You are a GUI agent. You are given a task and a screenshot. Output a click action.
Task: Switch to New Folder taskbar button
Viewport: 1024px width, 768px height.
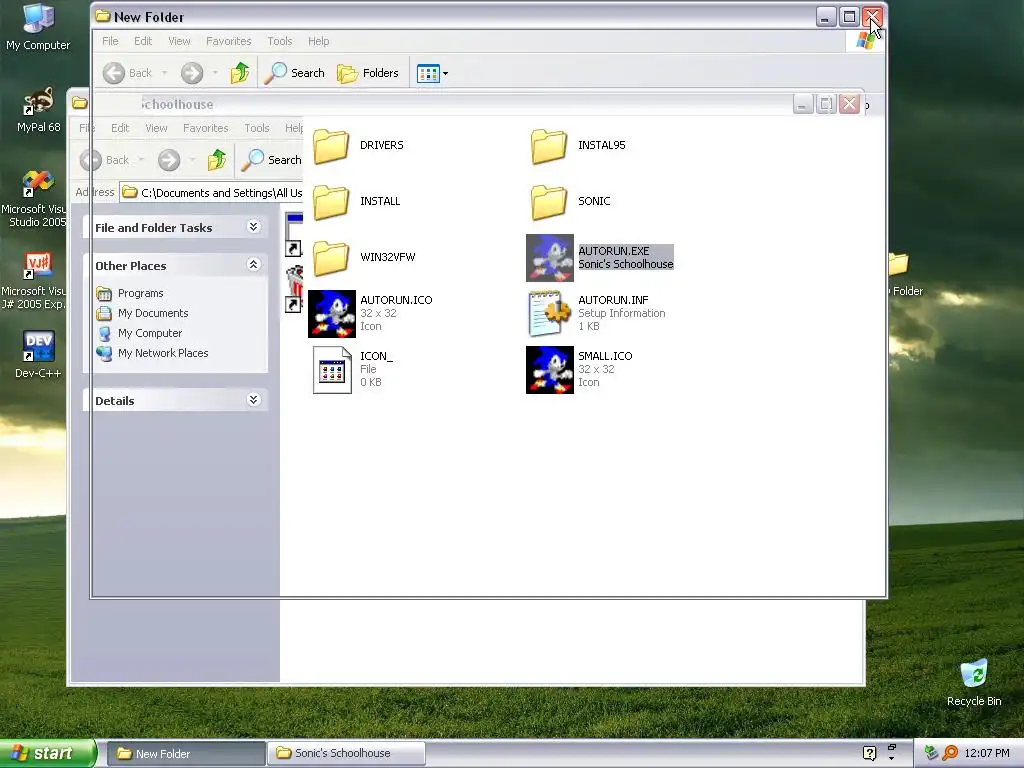pyautogui.click(x=185, y=754)
